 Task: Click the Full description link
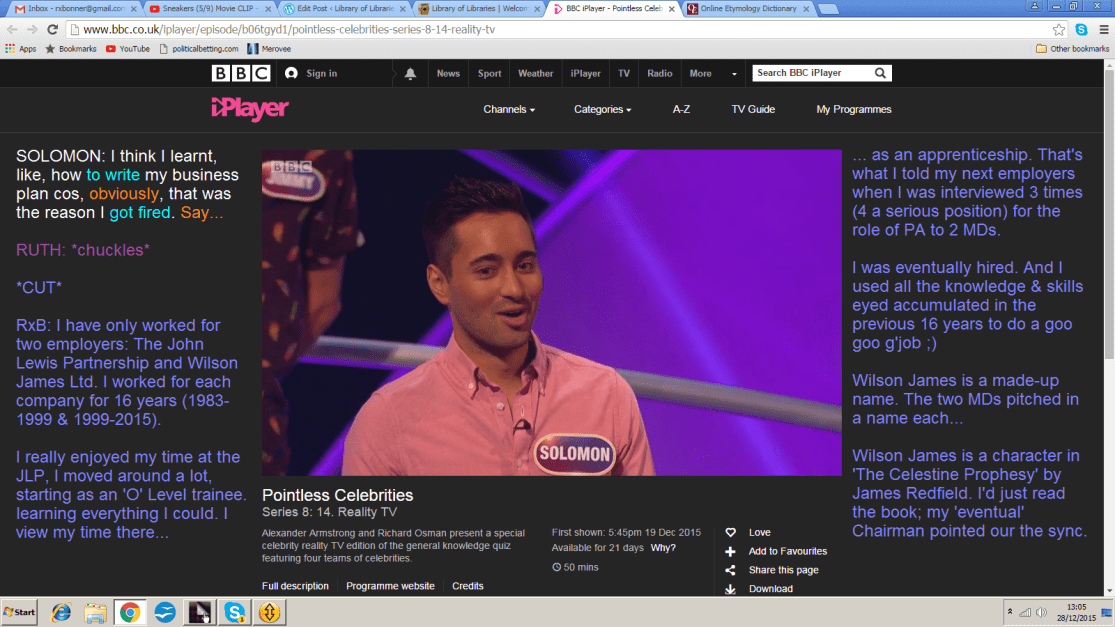[x=295, y=586]
